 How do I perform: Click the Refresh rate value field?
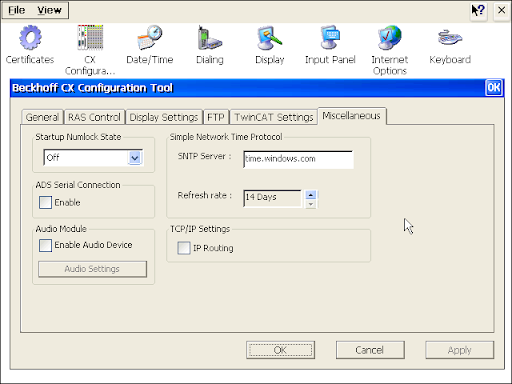click(272, 198)
